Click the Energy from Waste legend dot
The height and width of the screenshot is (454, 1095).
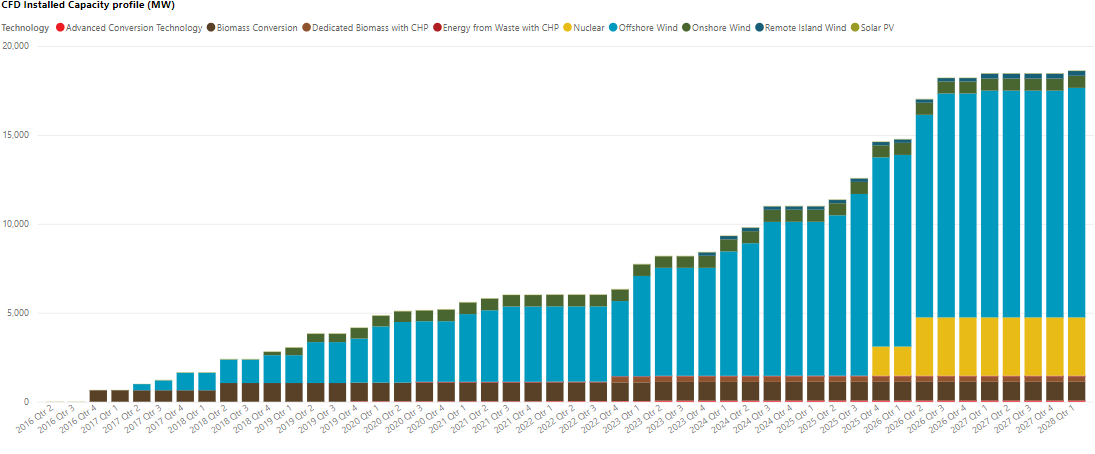[x=437, y=27]
